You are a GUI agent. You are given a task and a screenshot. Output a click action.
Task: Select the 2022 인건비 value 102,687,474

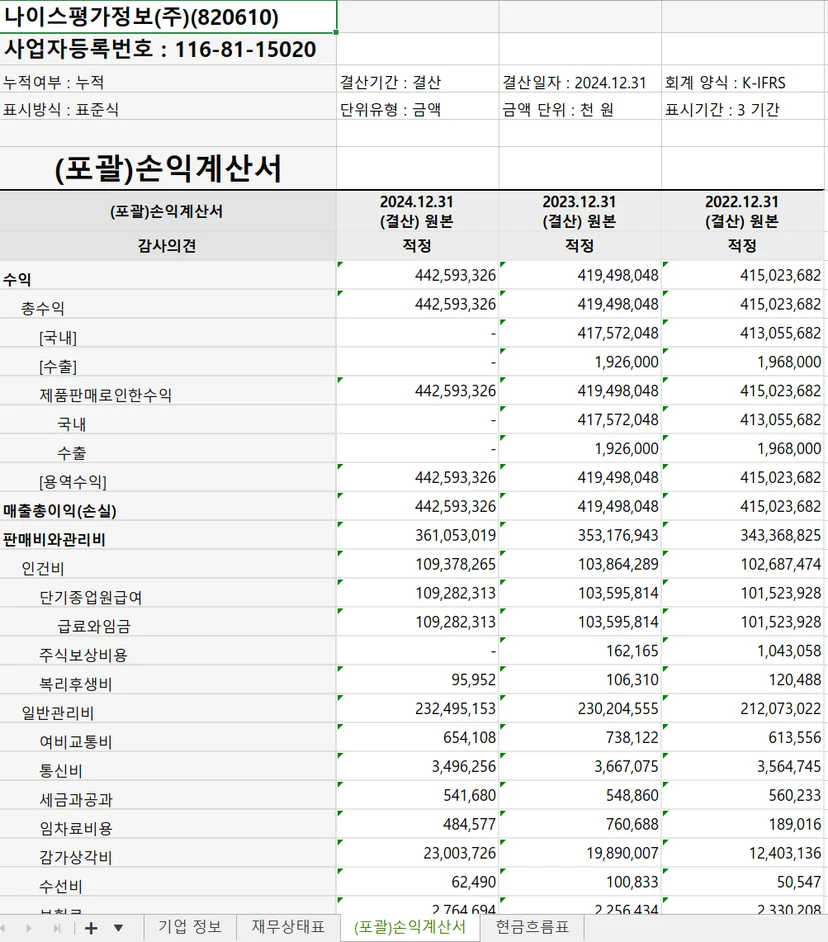coord(743,564)
